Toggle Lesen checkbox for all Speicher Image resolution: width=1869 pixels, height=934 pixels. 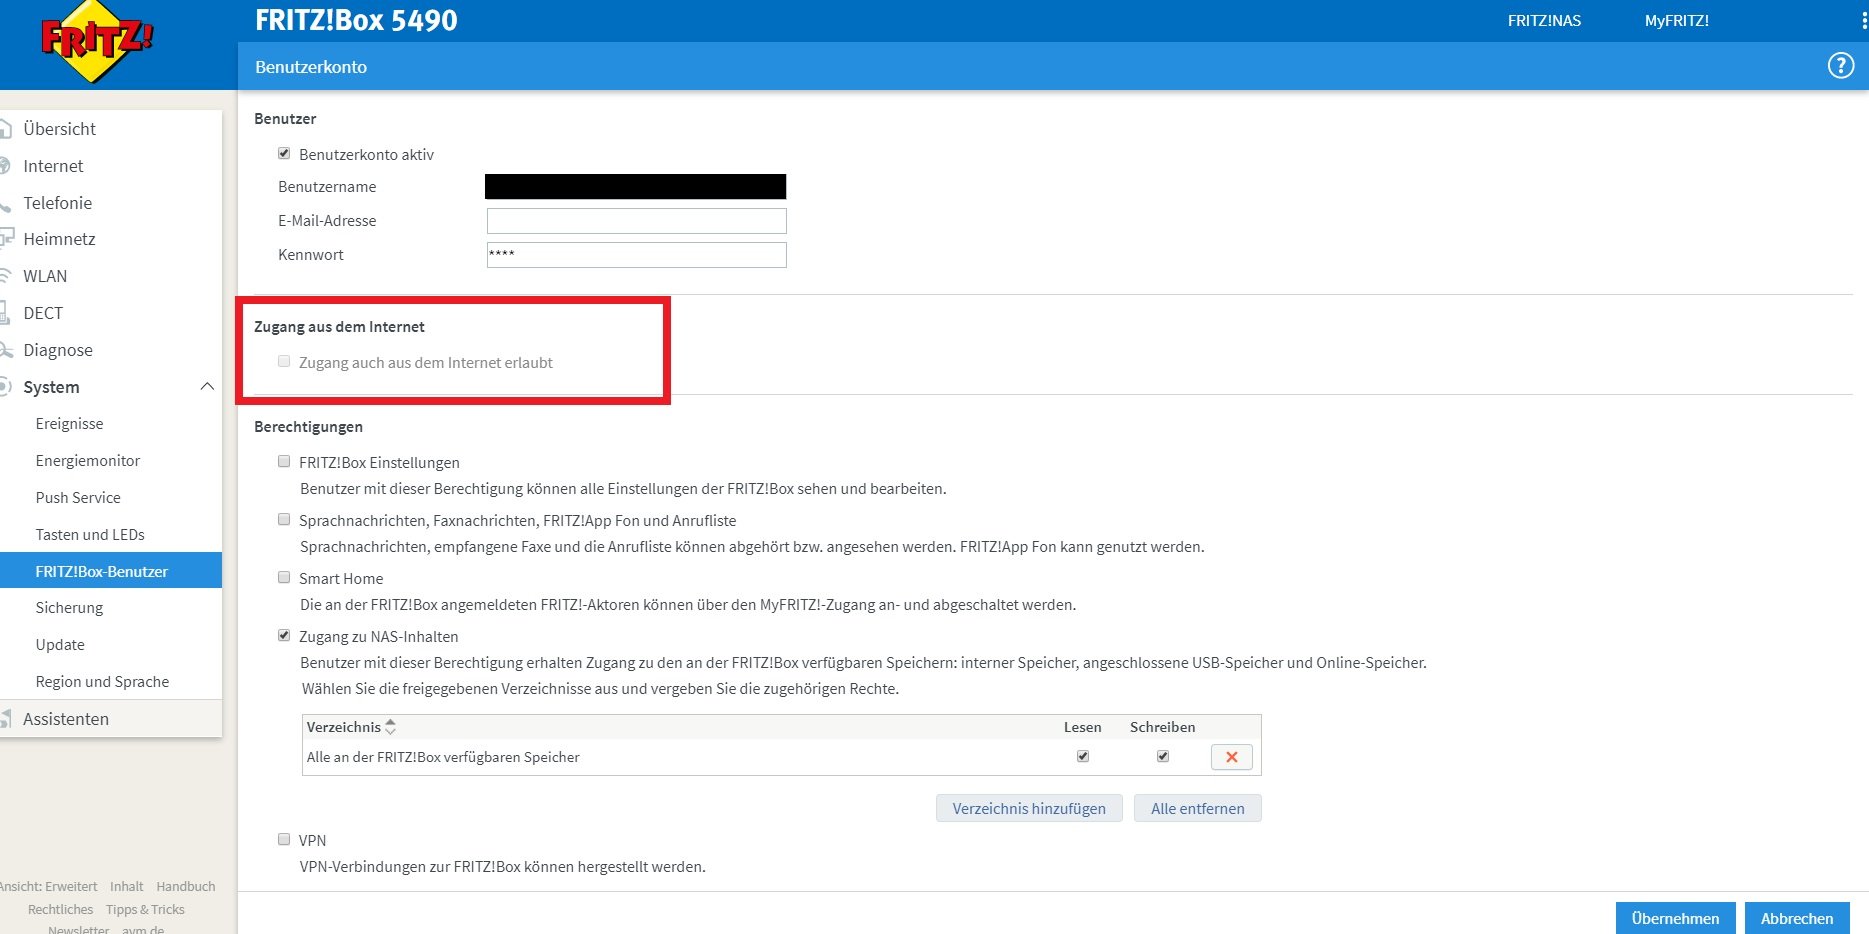(1082, 756)
